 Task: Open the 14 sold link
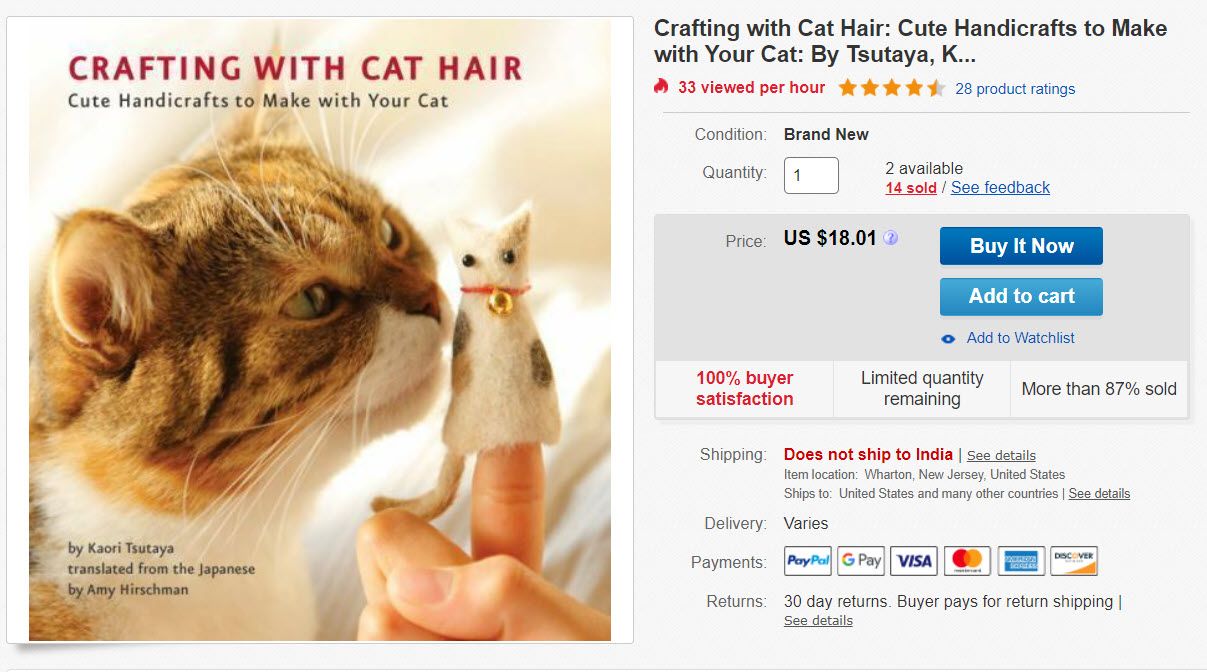[911, 188]
